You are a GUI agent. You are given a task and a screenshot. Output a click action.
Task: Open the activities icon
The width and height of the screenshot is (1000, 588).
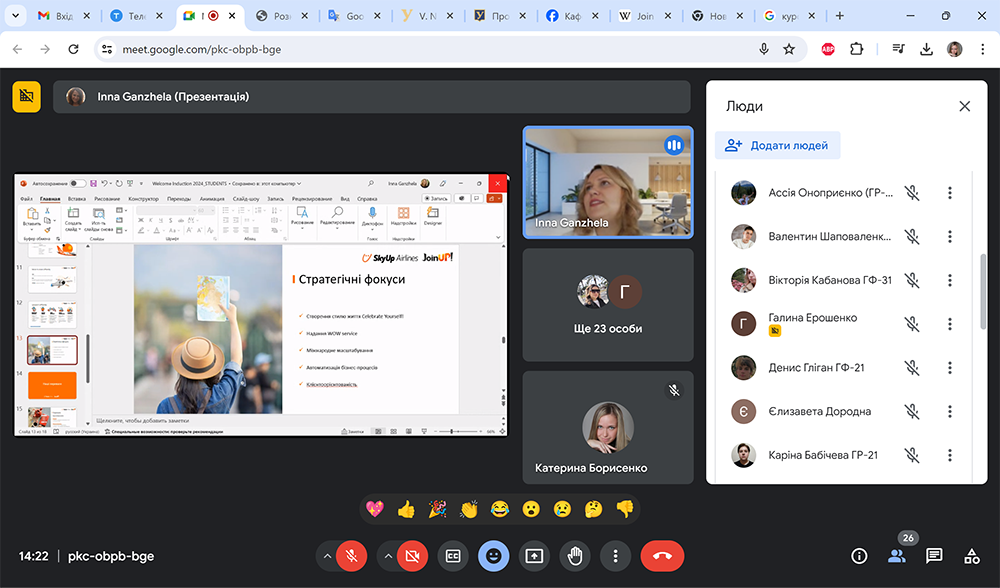coord(971,556)
